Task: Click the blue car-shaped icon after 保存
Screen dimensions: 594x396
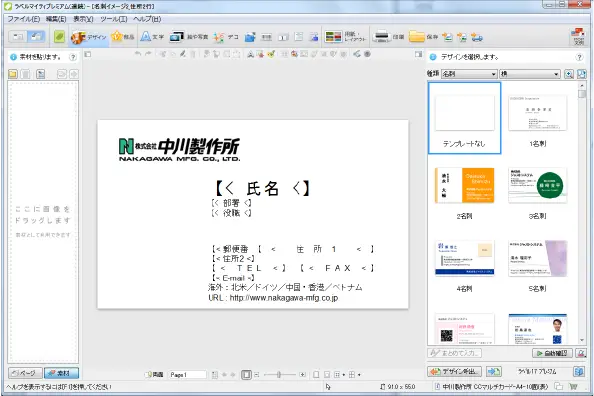Action: 477,37
